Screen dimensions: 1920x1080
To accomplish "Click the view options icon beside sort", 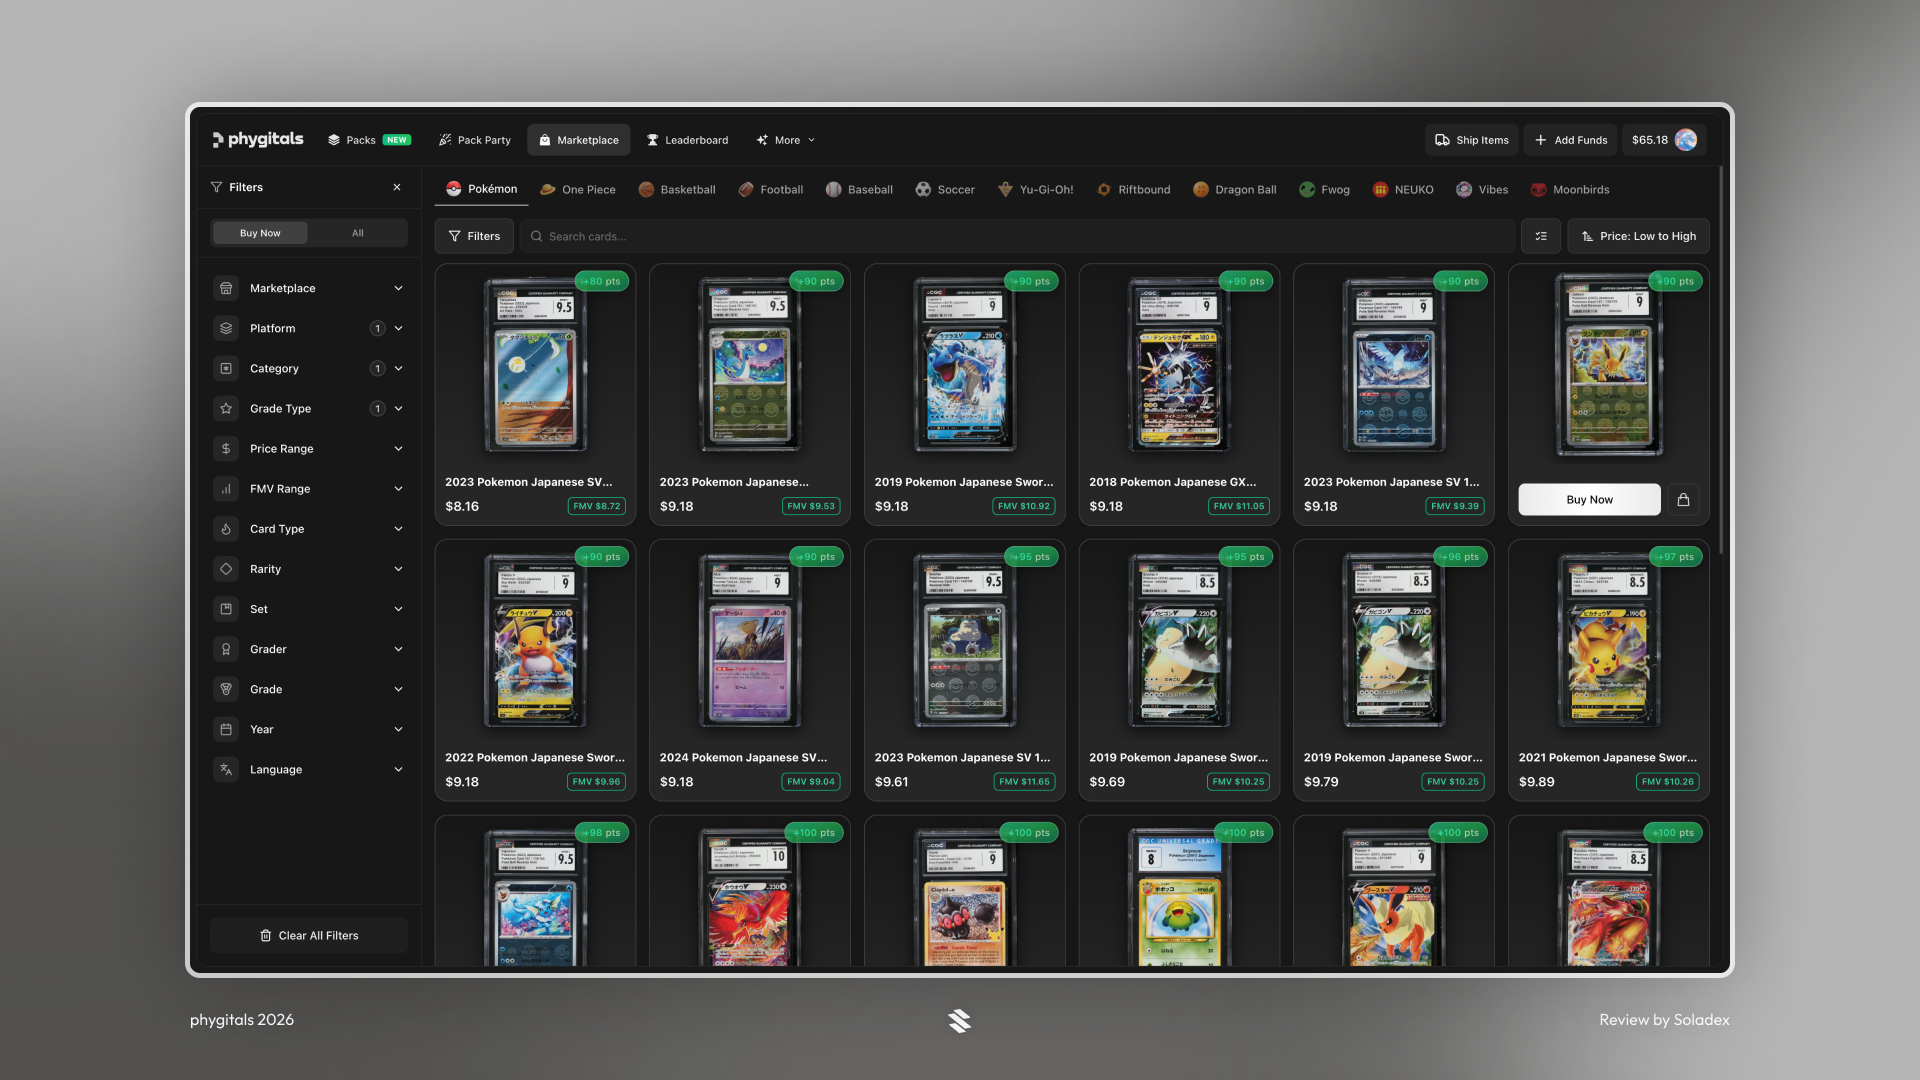I will pyautogui.click(x=1541, y=236).
